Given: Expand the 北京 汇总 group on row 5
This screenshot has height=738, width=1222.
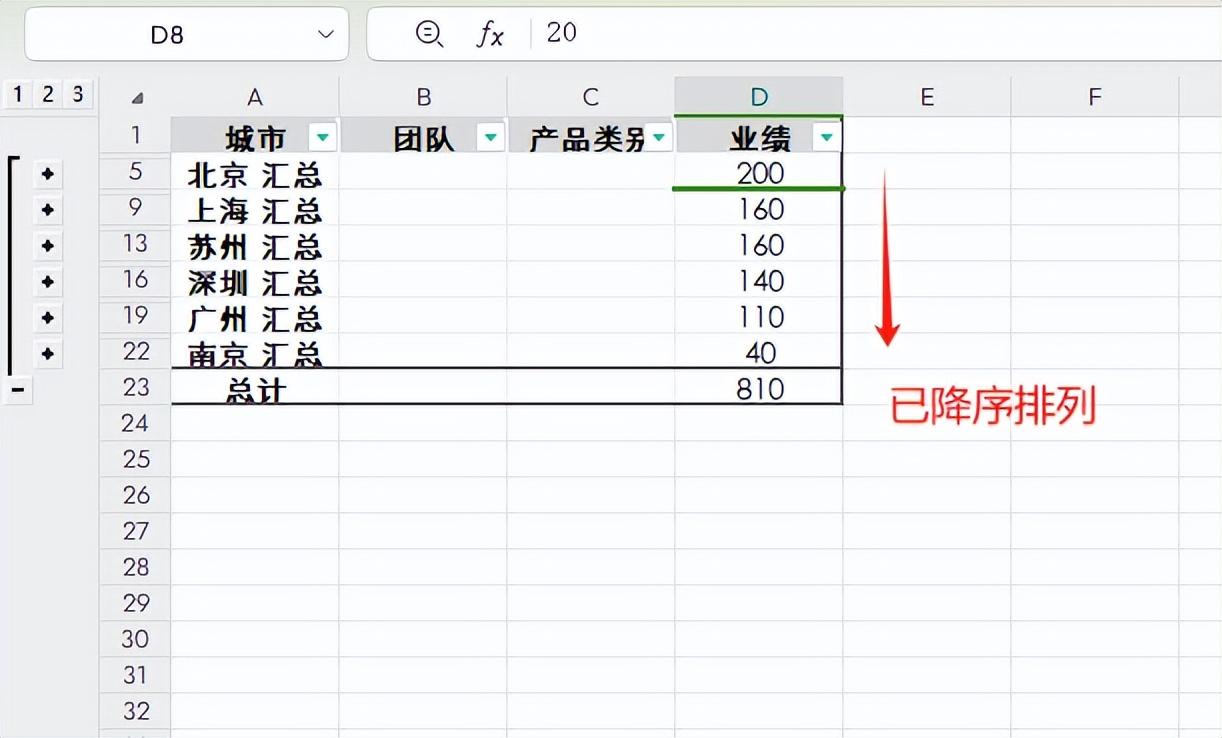Looking at the screenshot, I should (x=47, y=174).
